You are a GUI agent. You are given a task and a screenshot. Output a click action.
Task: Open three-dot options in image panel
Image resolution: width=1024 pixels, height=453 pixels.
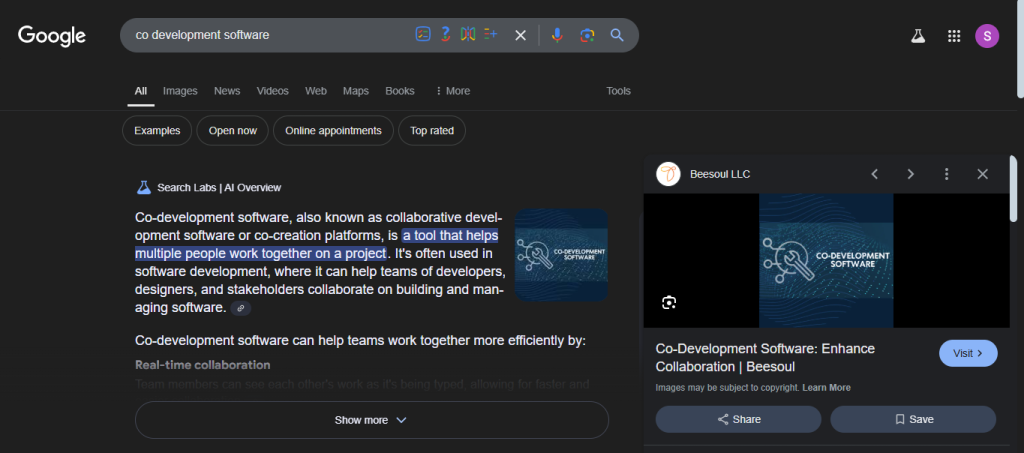946,174
